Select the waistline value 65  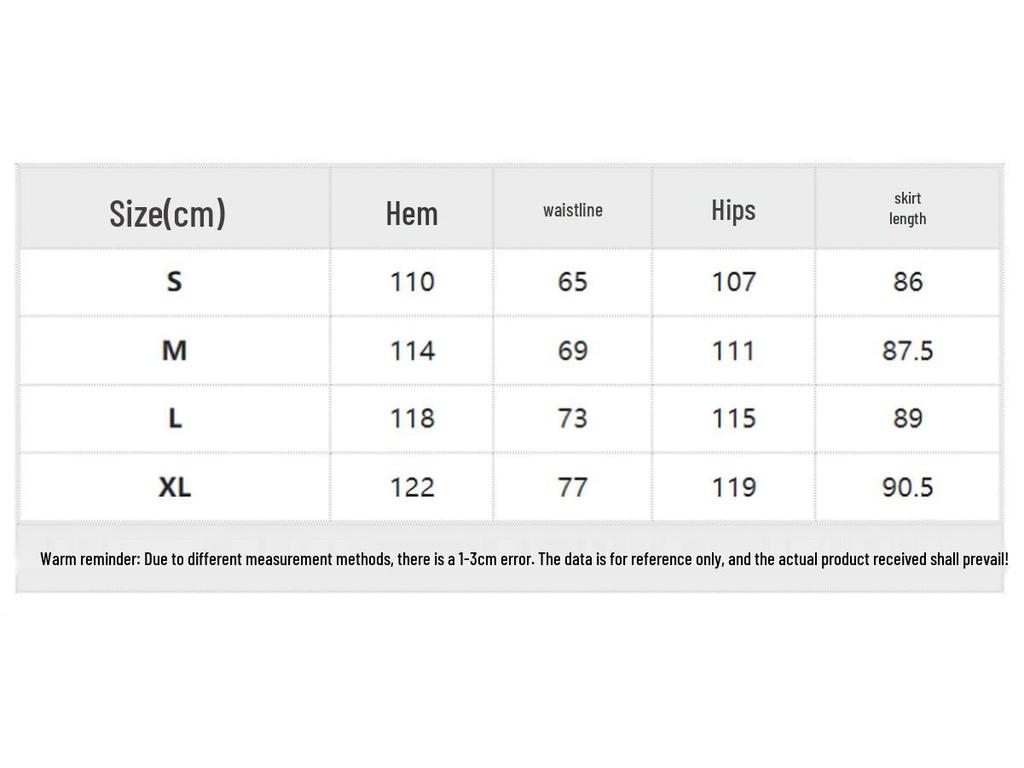coord(573,282)
